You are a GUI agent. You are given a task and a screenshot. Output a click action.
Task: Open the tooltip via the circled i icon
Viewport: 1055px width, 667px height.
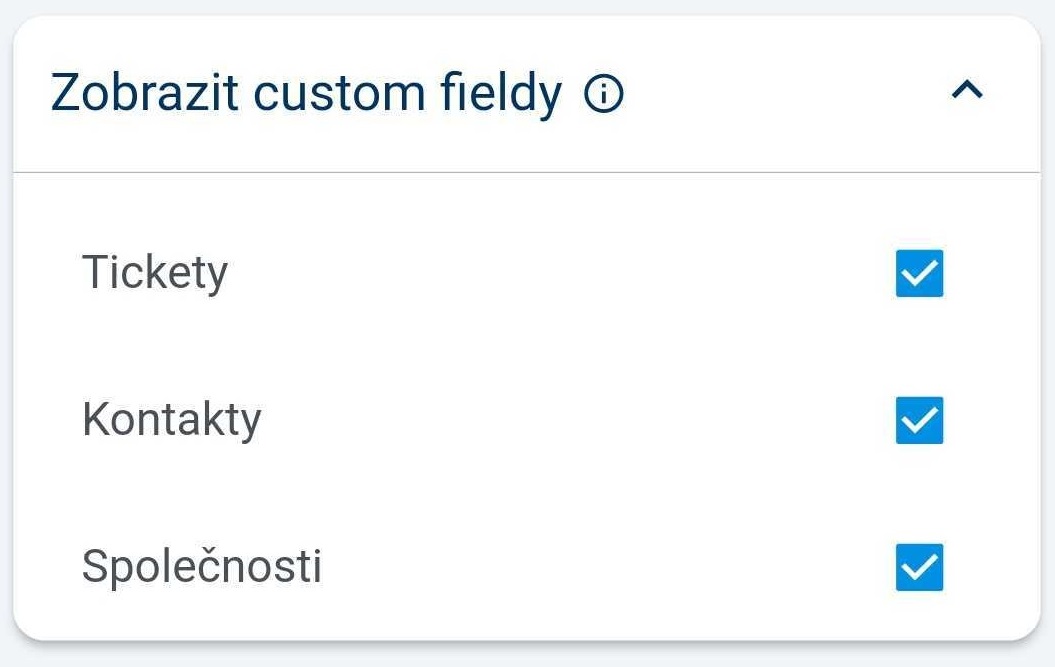pos(604,95)
